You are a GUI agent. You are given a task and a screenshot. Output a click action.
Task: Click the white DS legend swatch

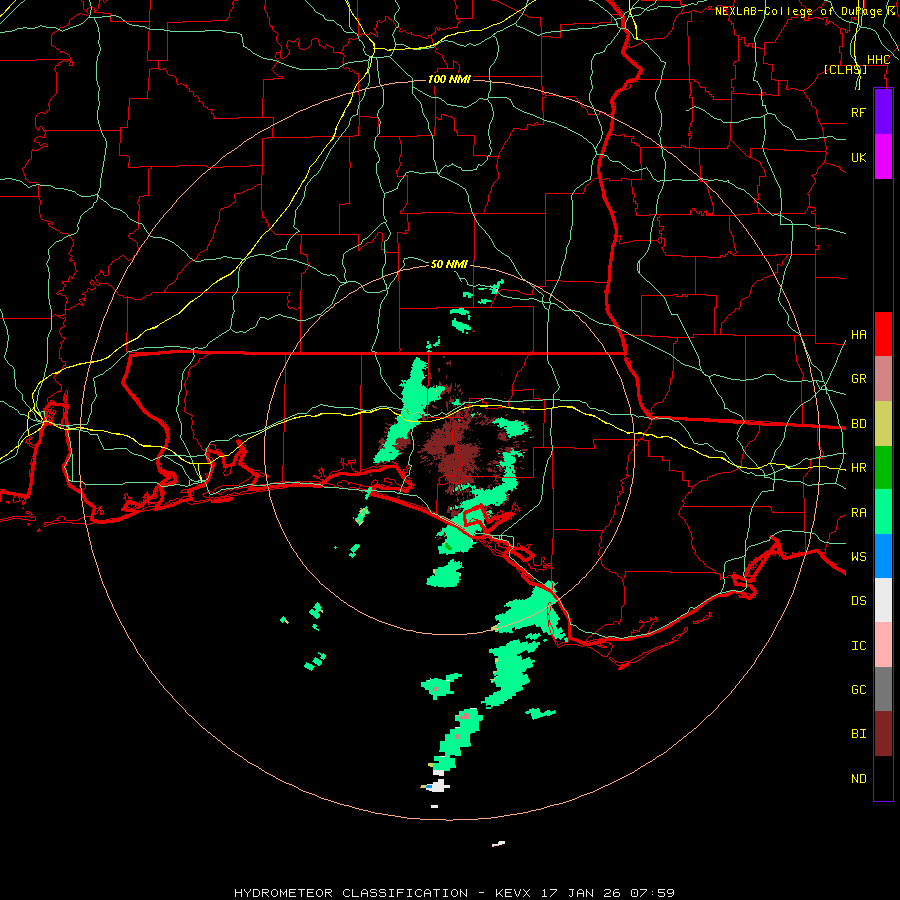883,601
